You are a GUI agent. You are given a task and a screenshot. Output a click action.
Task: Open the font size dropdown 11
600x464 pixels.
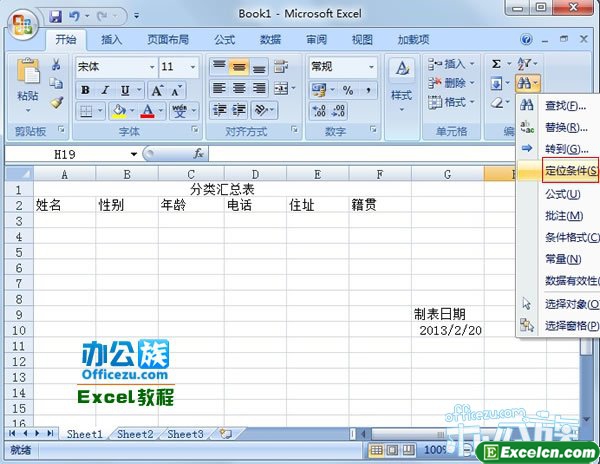[192, 67]
